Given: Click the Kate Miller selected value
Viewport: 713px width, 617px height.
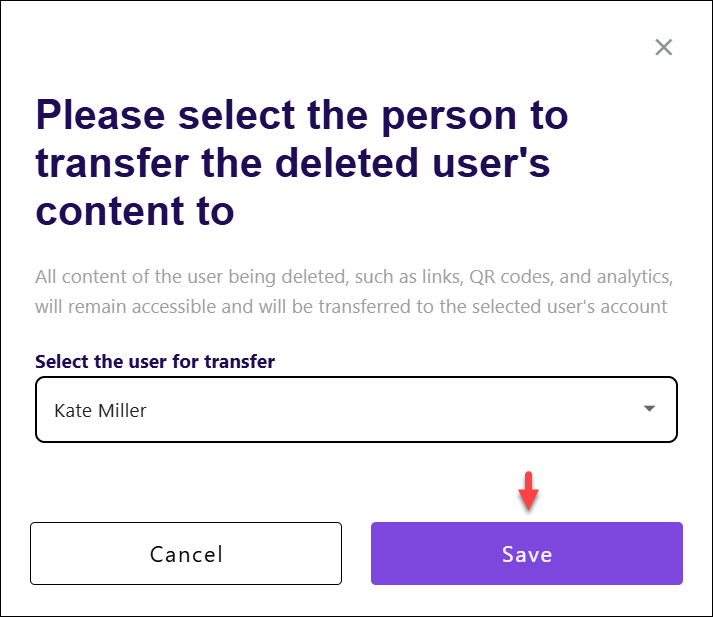Looking at the screenshot, I should 100,411.
